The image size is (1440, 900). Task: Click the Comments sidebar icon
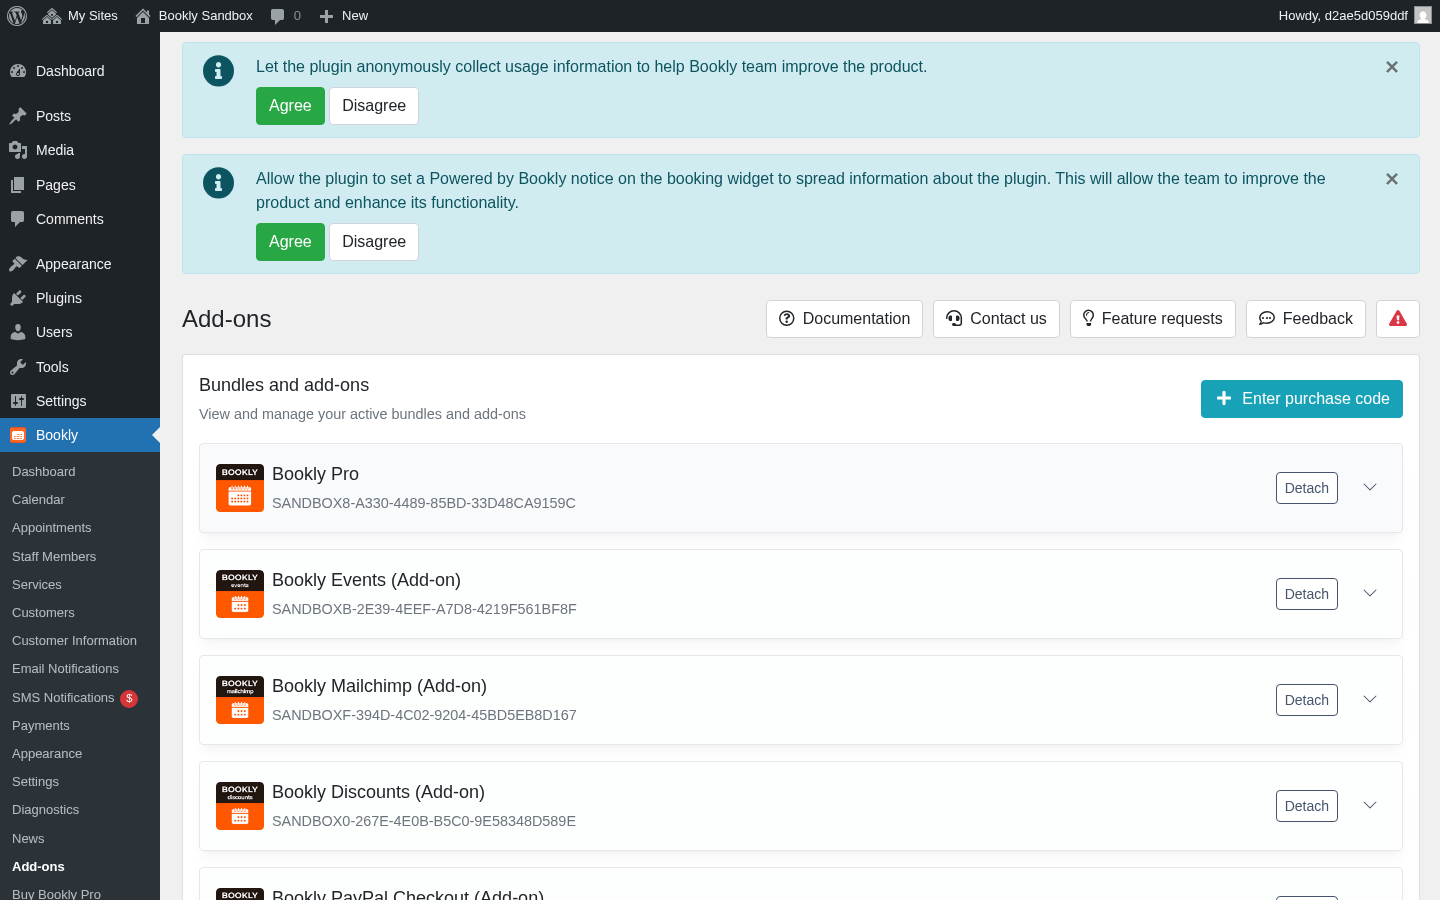(18, 219)
